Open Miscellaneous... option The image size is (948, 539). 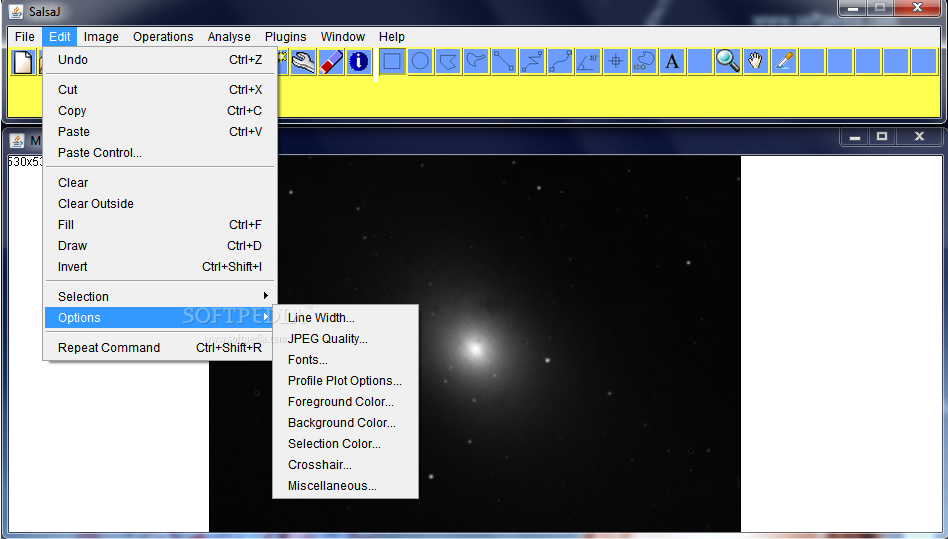(345, 486)
